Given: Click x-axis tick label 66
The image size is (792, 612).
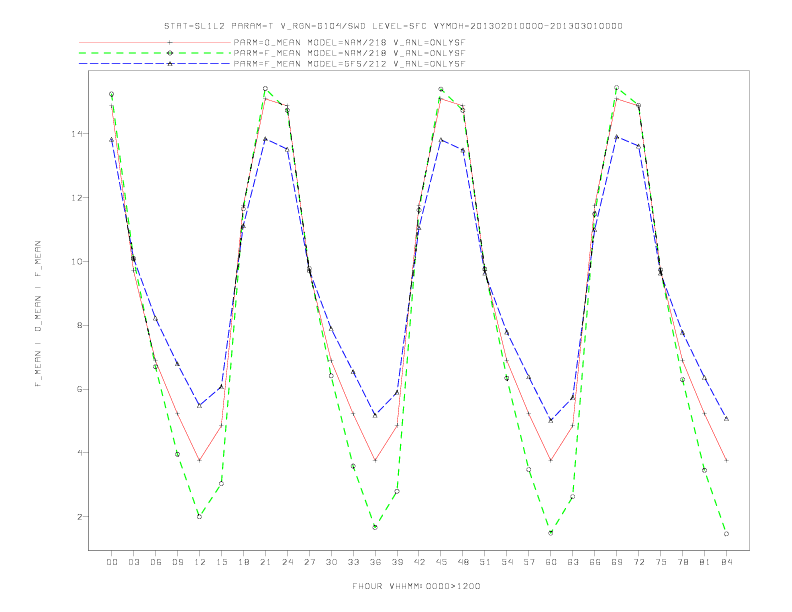Looking at the screenshot, I should [x=595, y=562].
